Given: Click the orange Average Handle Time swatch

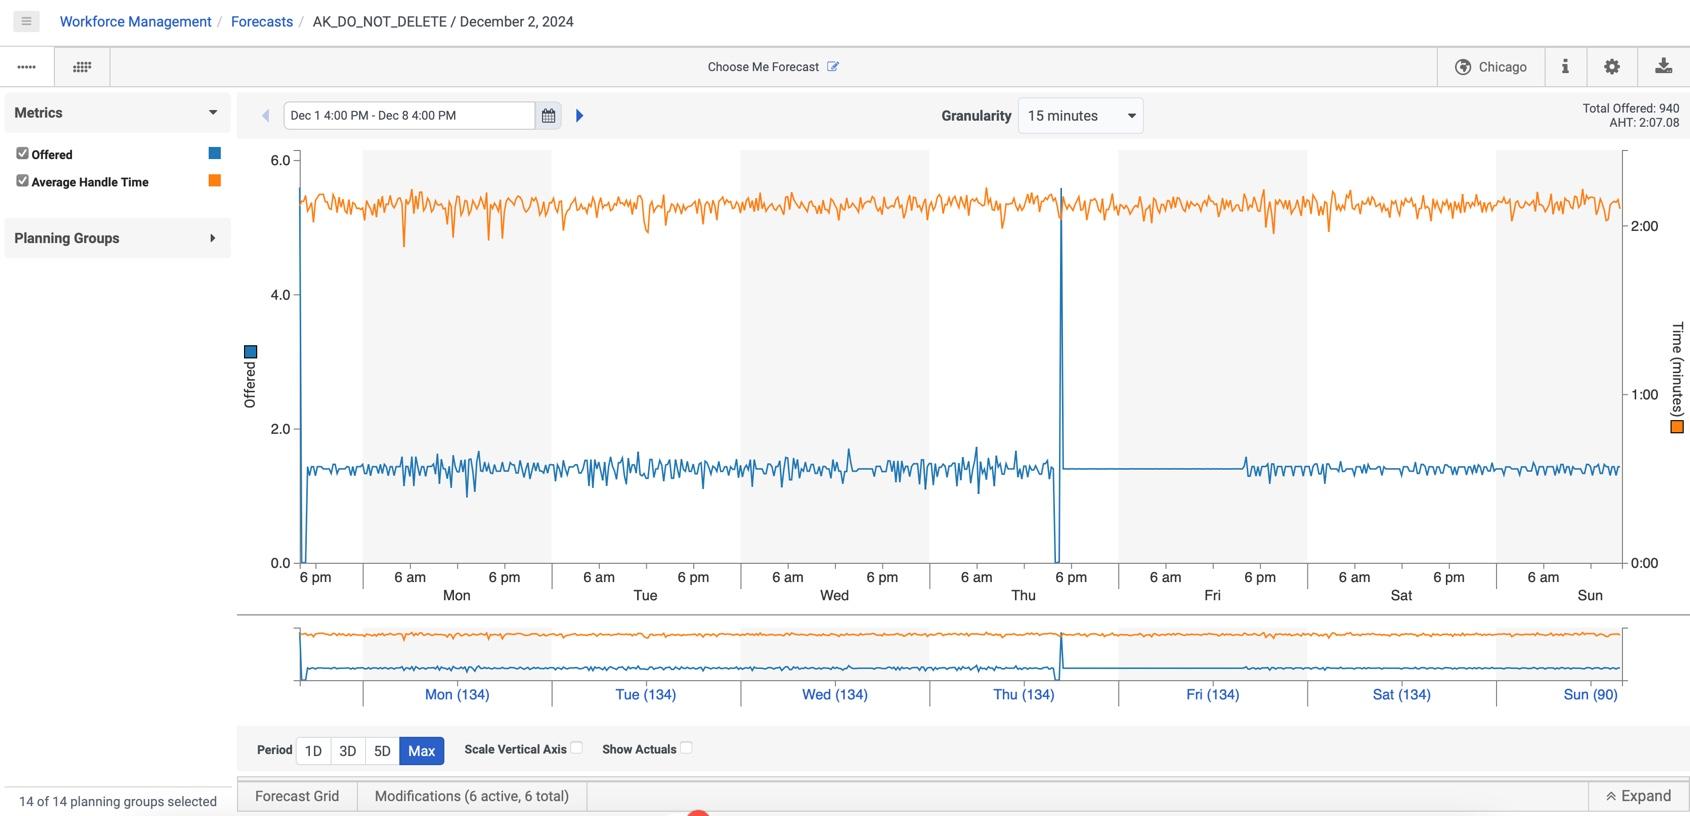Looking at the screenshot, I should [214, 181].
